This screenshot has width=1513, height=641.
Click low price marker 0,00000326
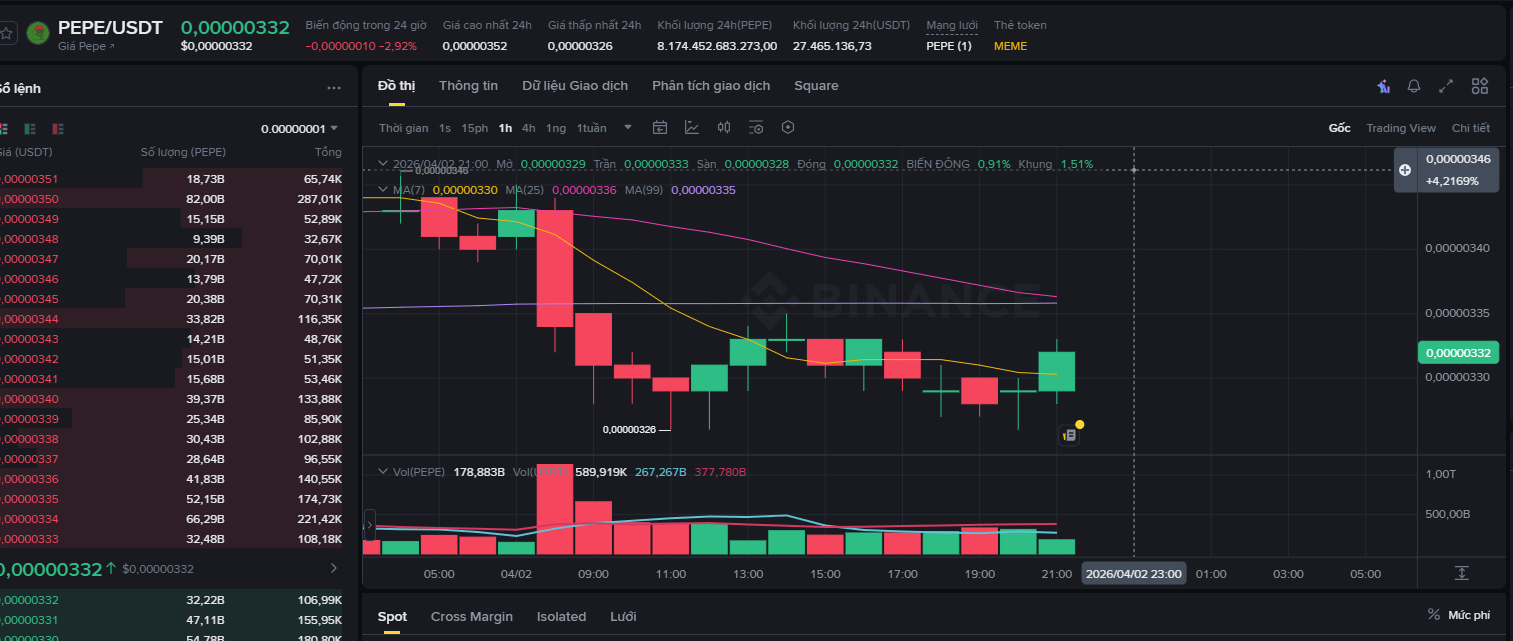(629, 429)
